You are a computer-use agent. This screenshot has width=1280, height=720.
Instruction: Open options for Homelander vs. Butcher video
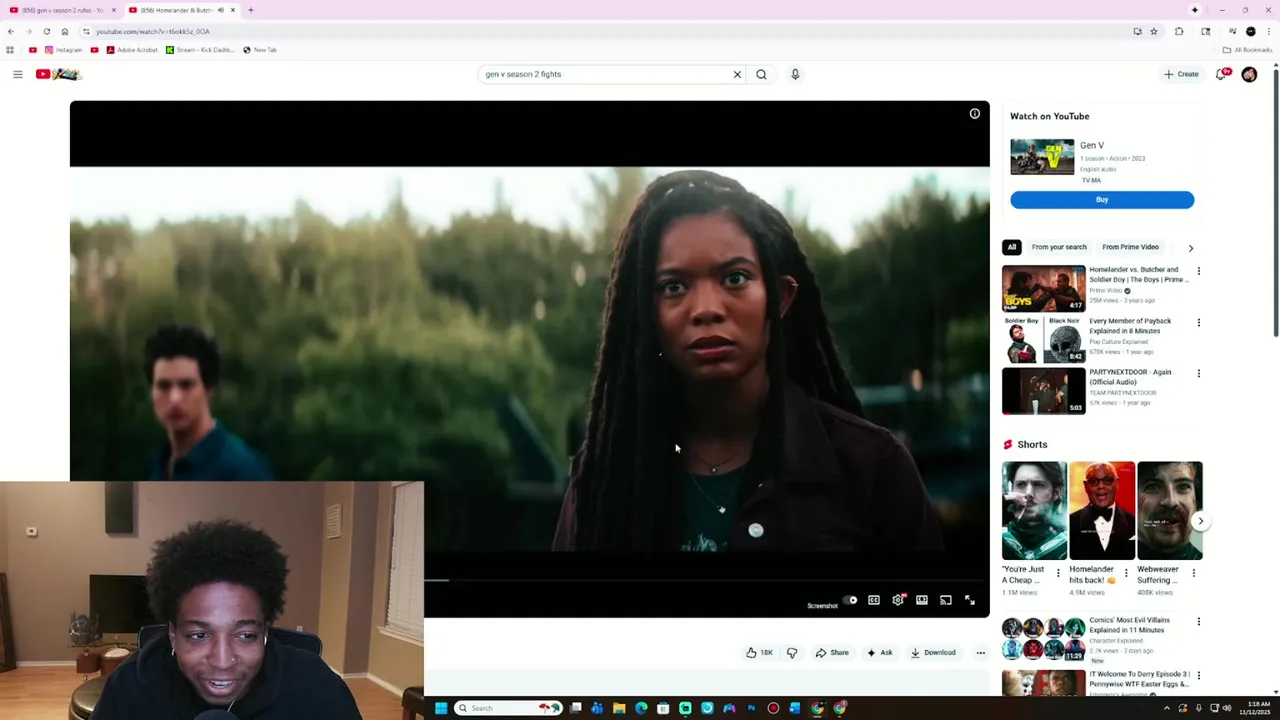point(1199,271)
